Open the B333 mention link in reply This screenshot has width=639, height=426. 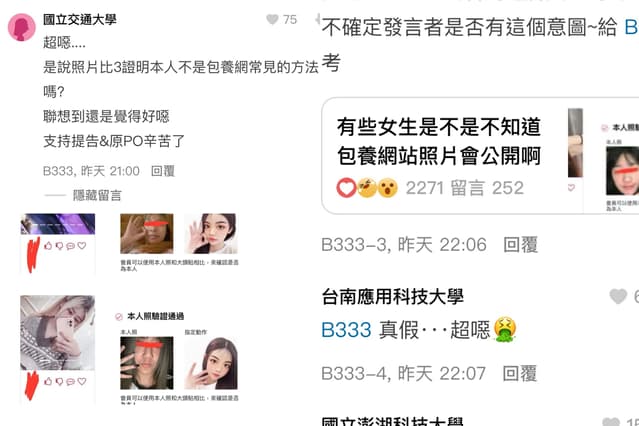click(346, 329)
